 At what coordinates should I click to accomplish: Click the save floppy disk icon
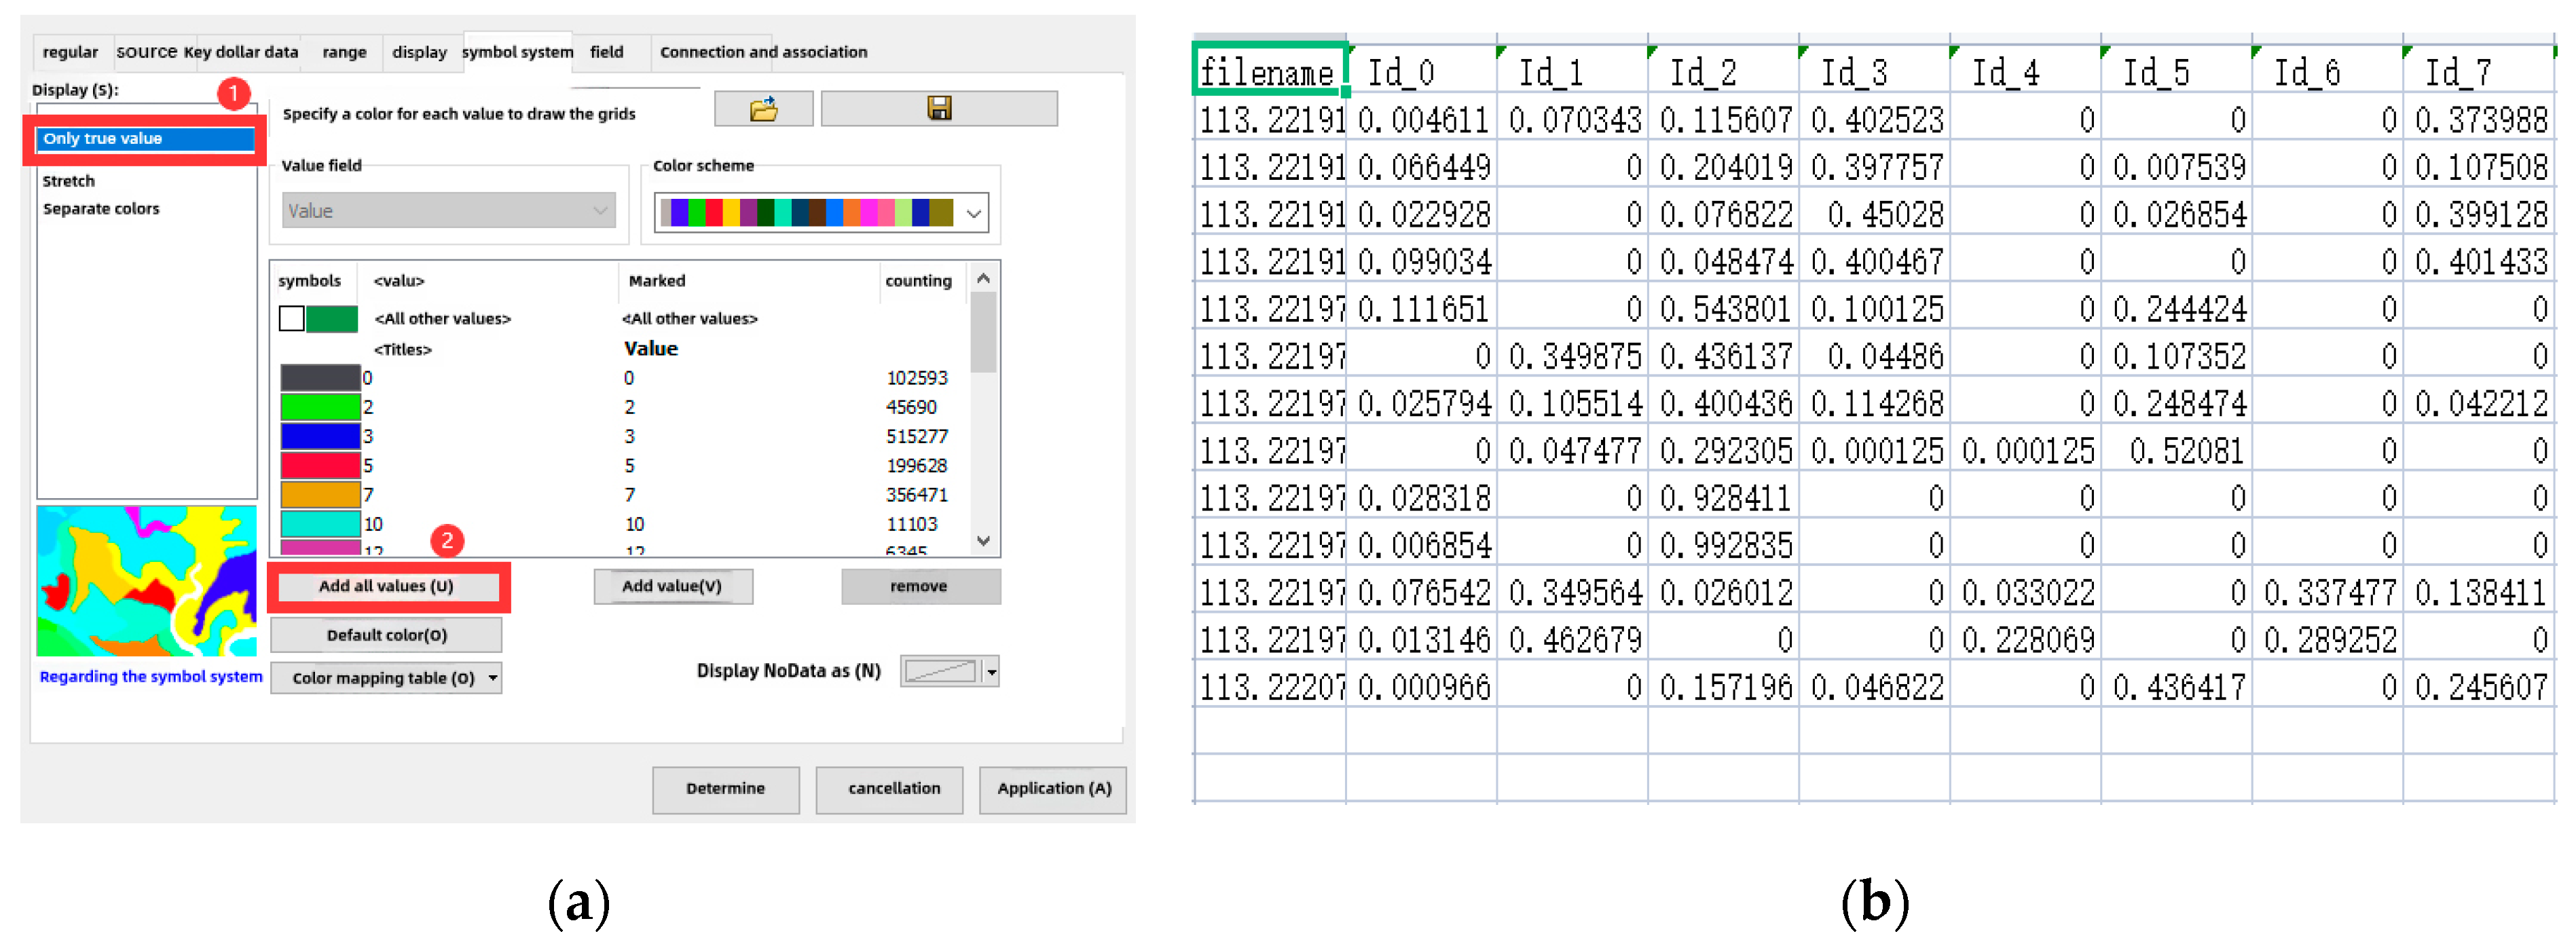[939, 108]
